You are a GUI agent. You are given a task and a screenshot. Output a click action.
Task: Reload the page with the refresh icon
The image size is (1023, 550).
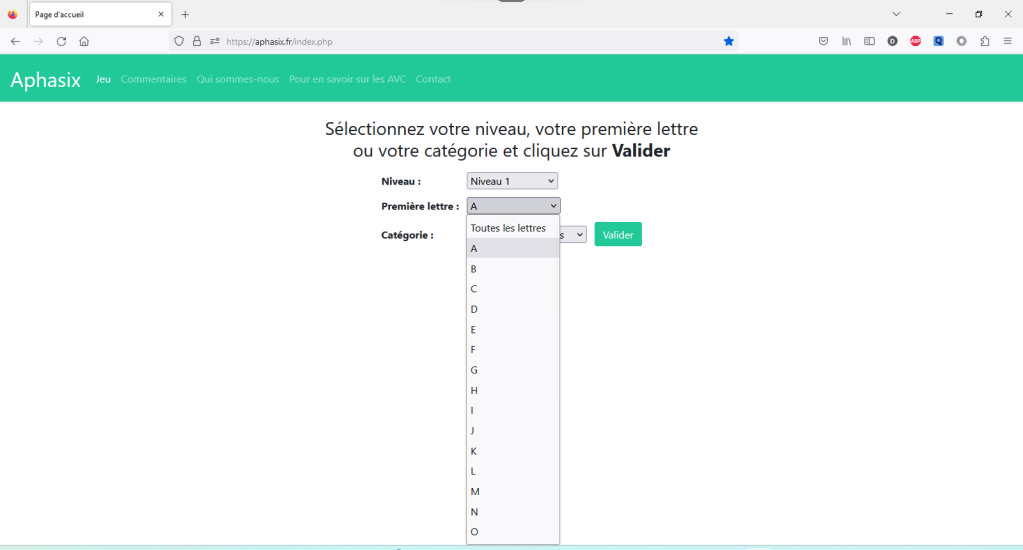[61, 41]
